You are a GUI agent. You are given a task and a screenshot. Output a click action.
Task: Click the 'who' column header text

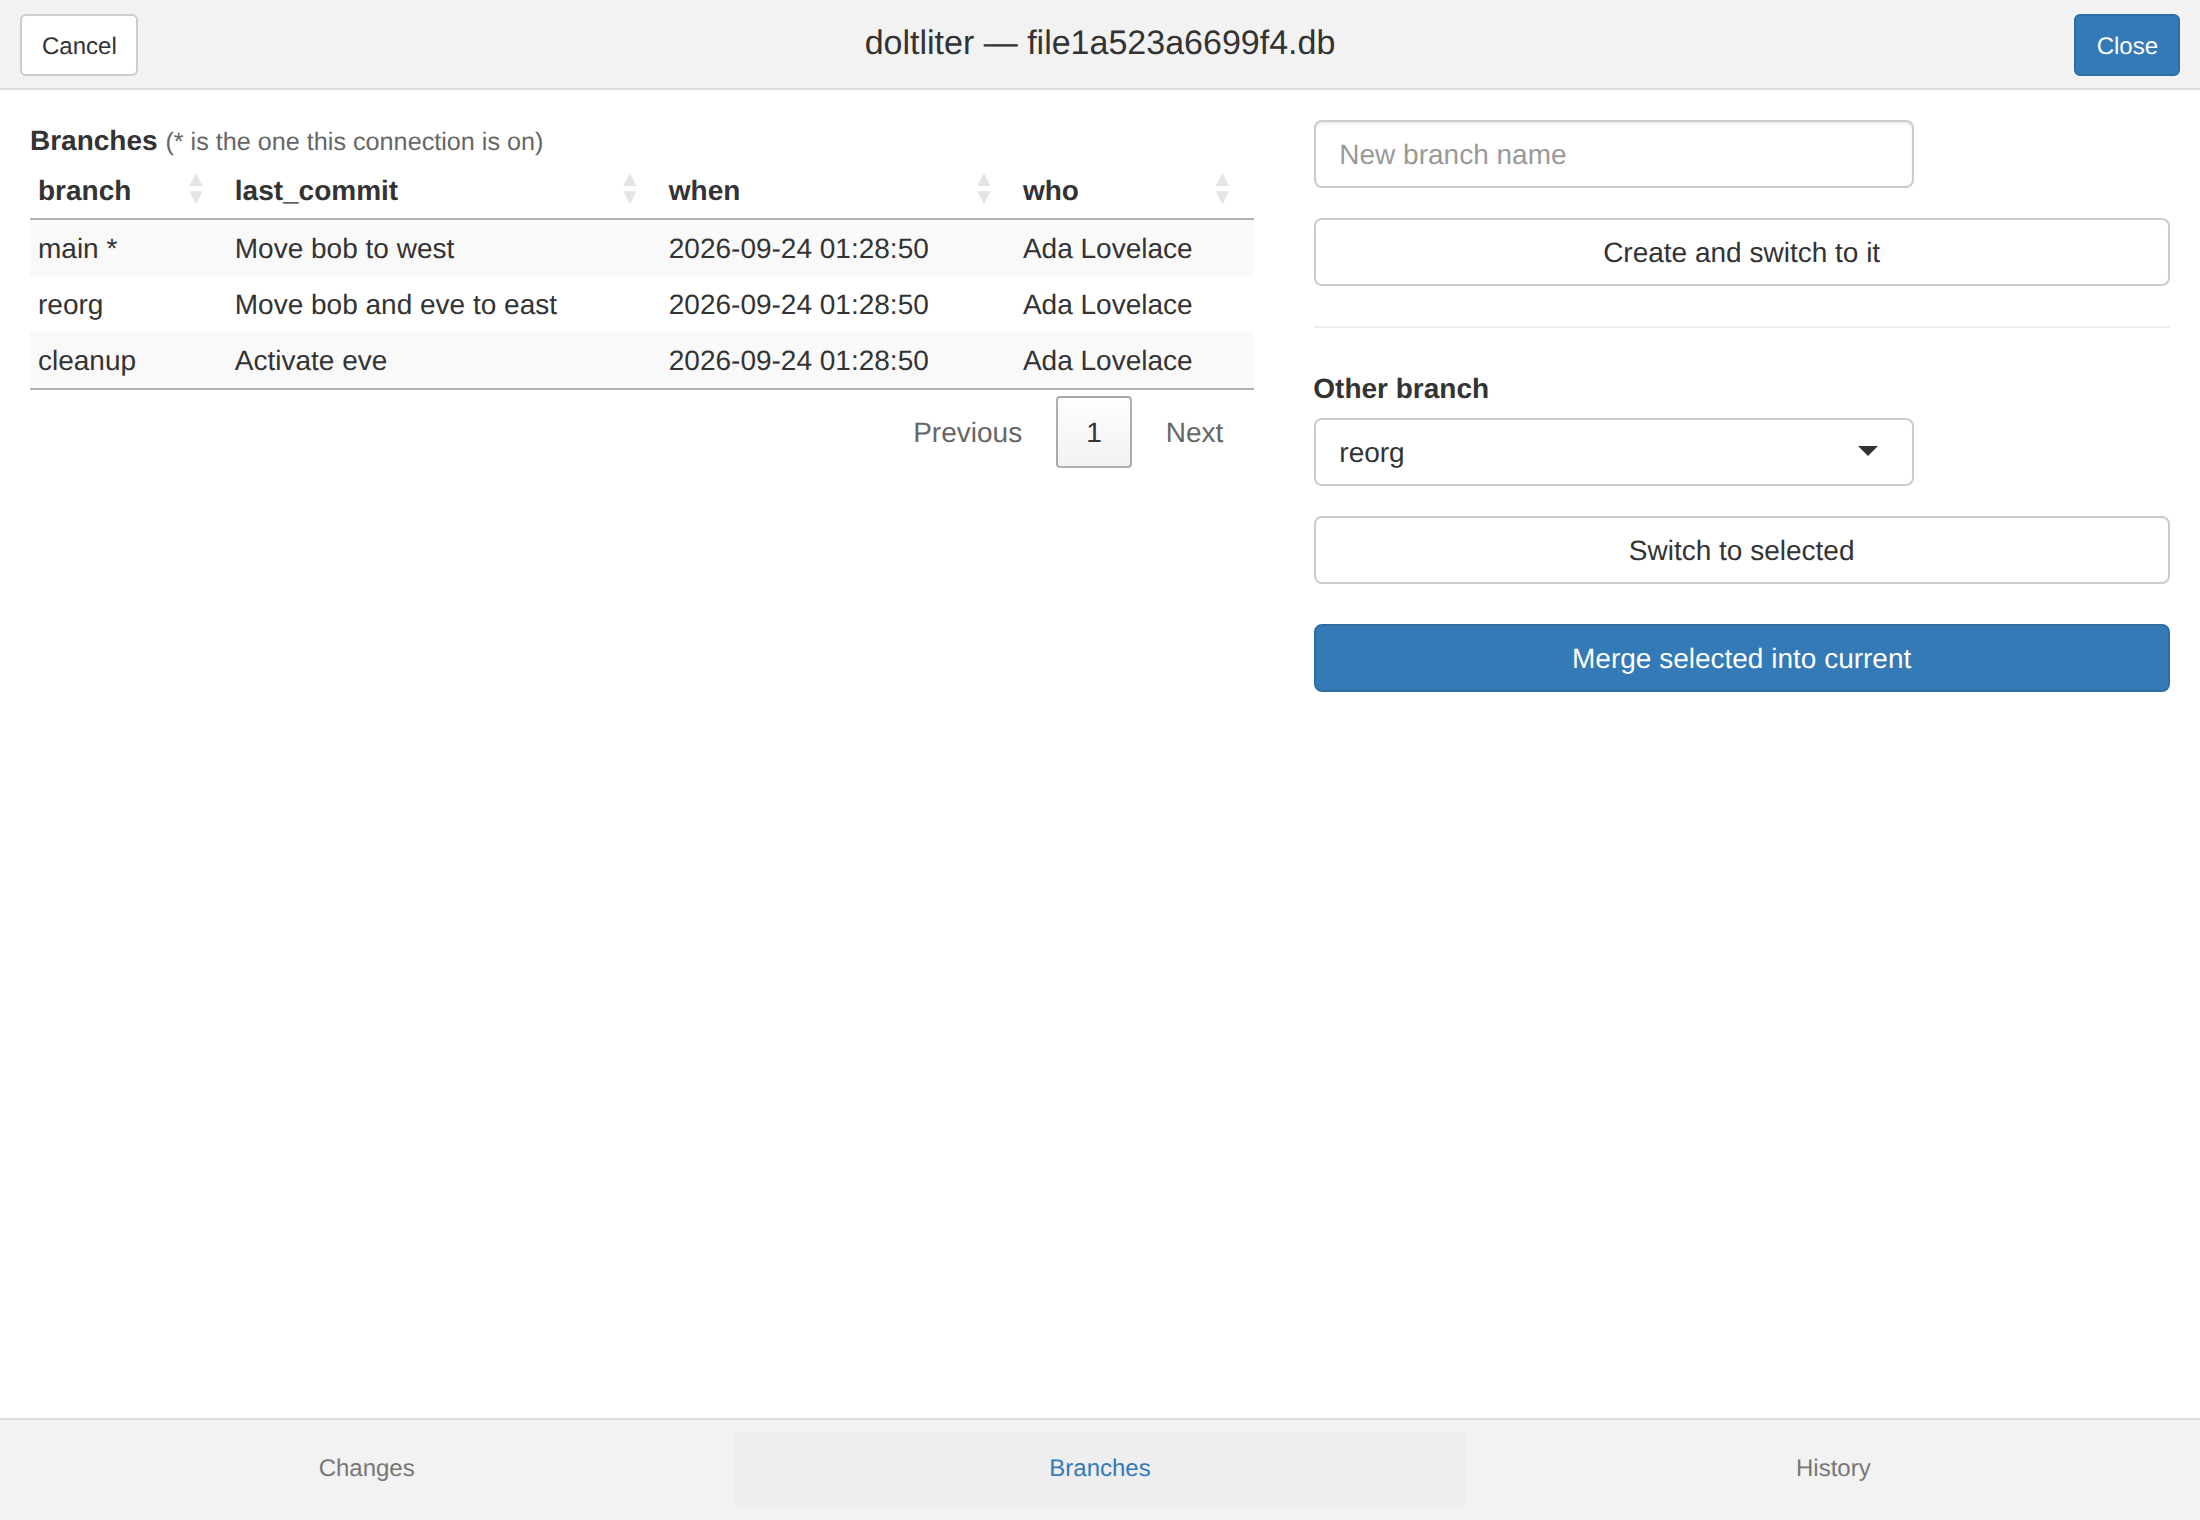click(x=1050, y=190)
